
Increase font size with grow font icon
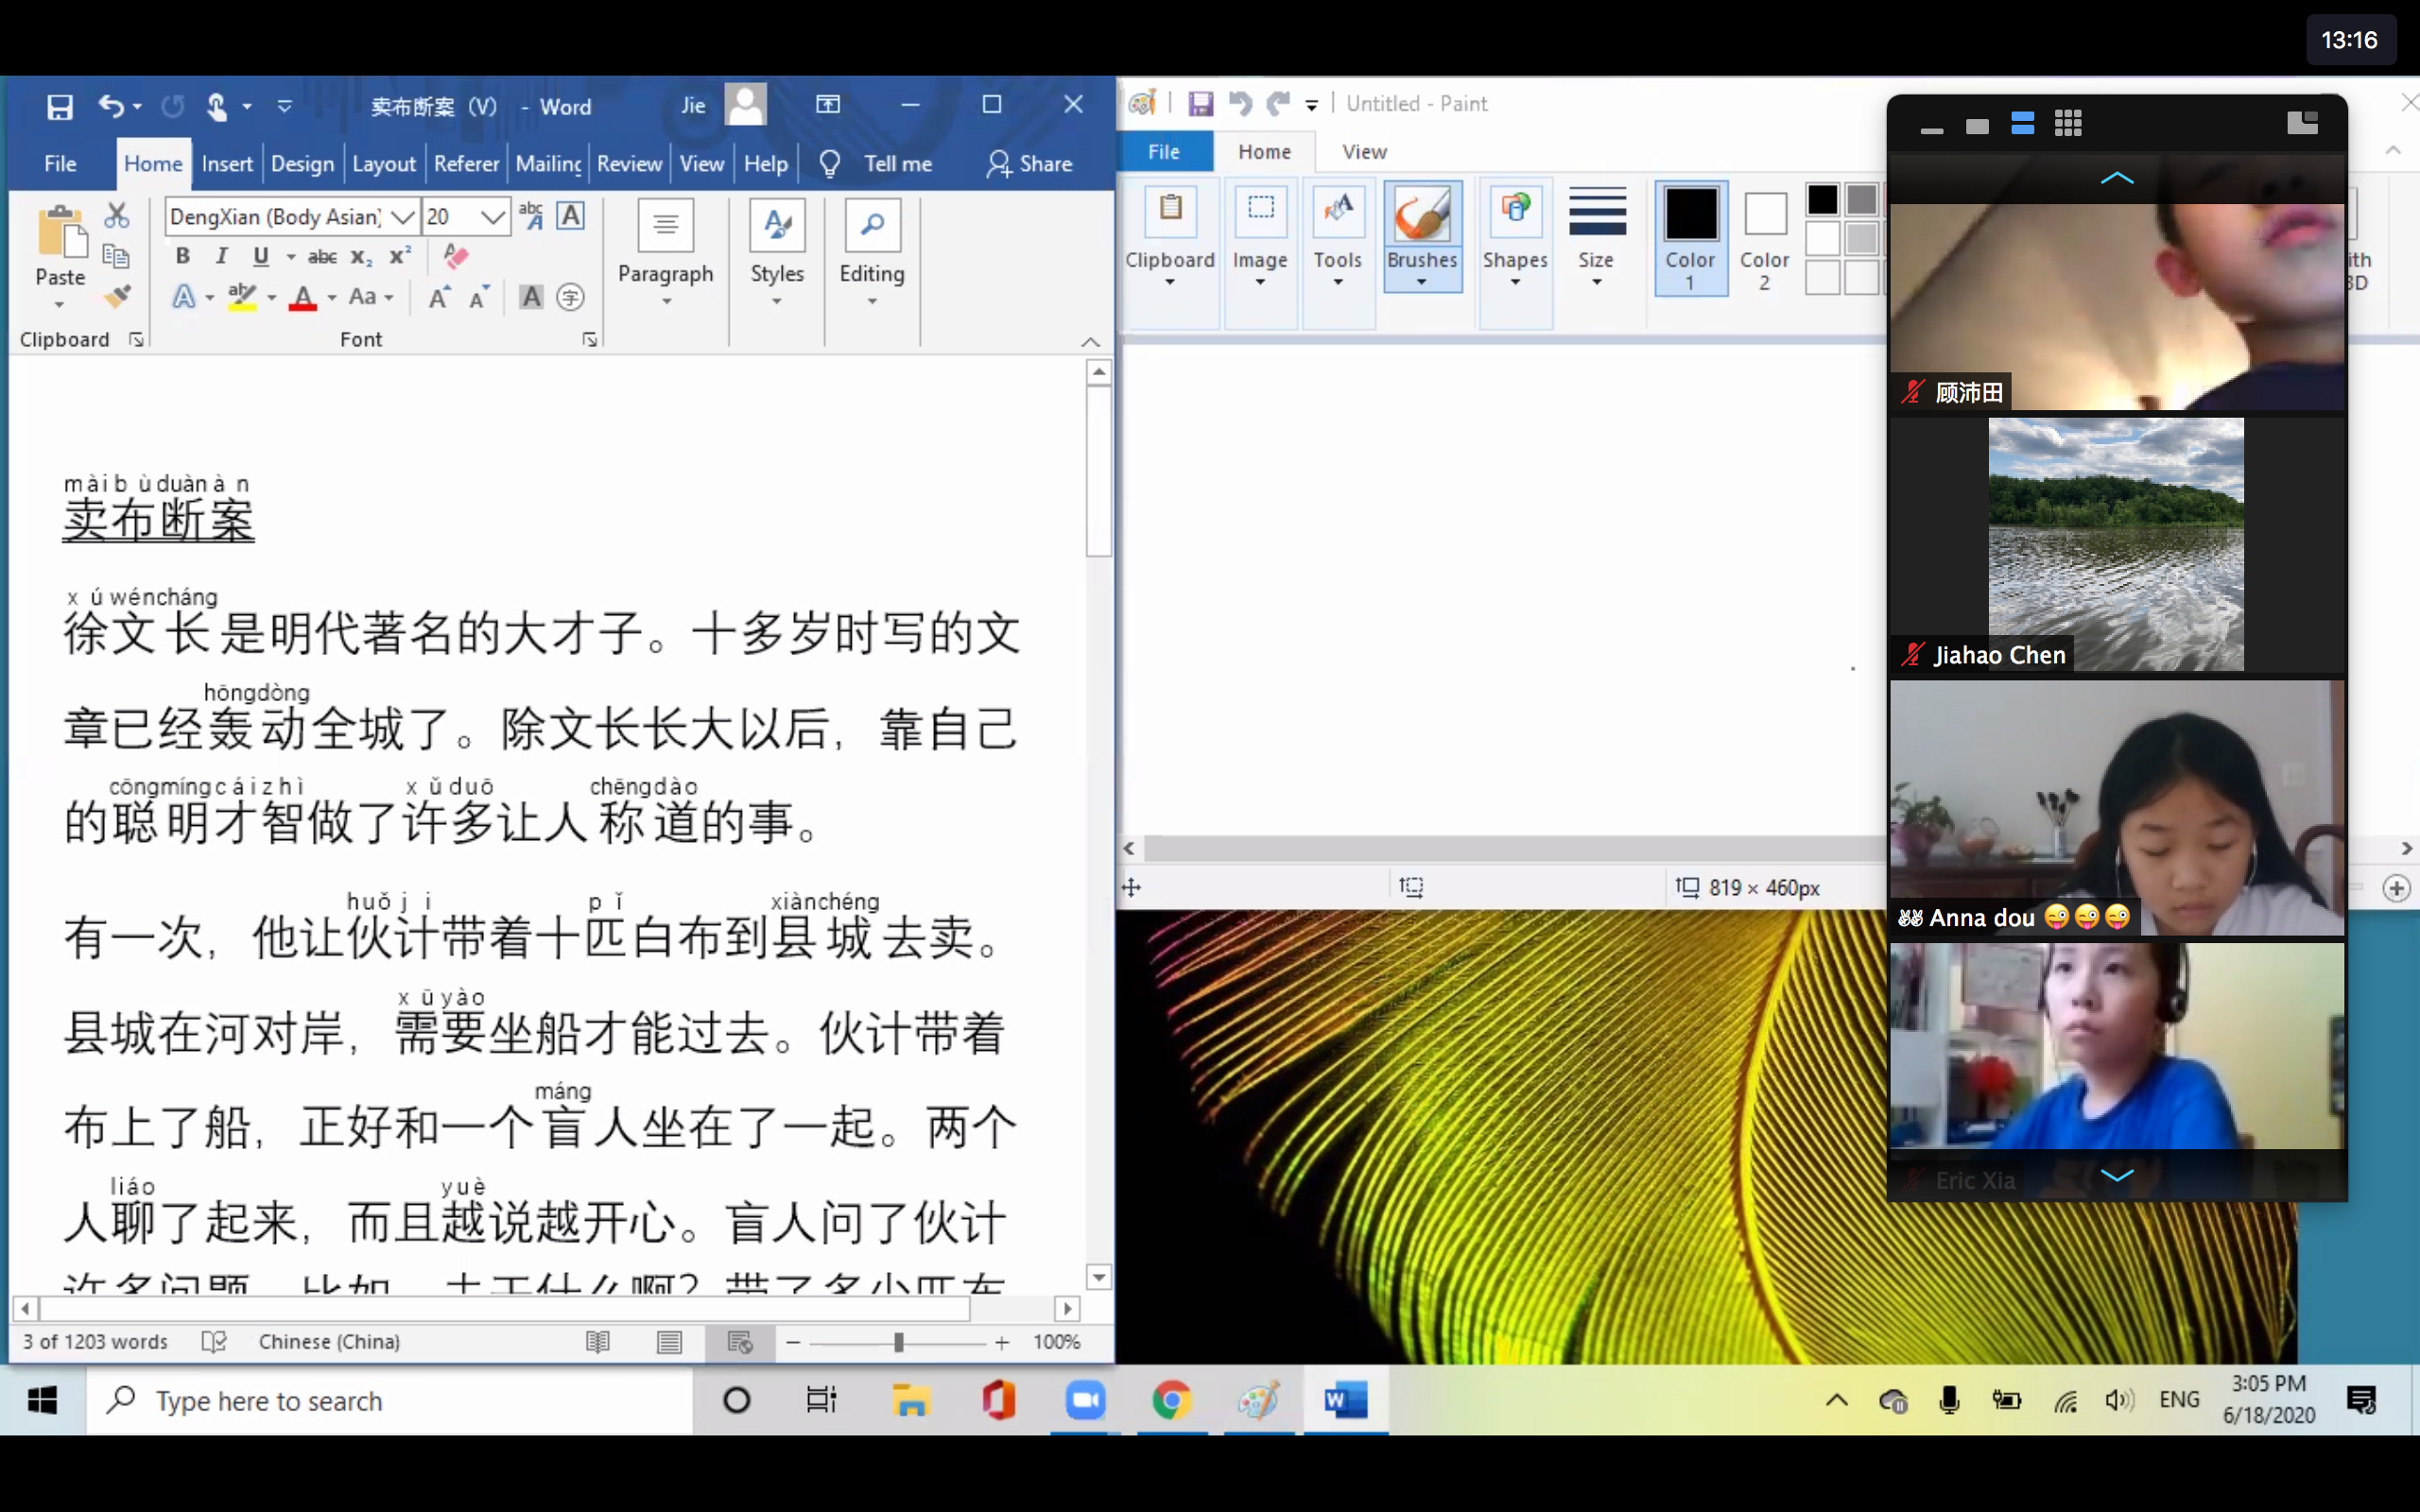pyautogui.click(x=439, y=297)
